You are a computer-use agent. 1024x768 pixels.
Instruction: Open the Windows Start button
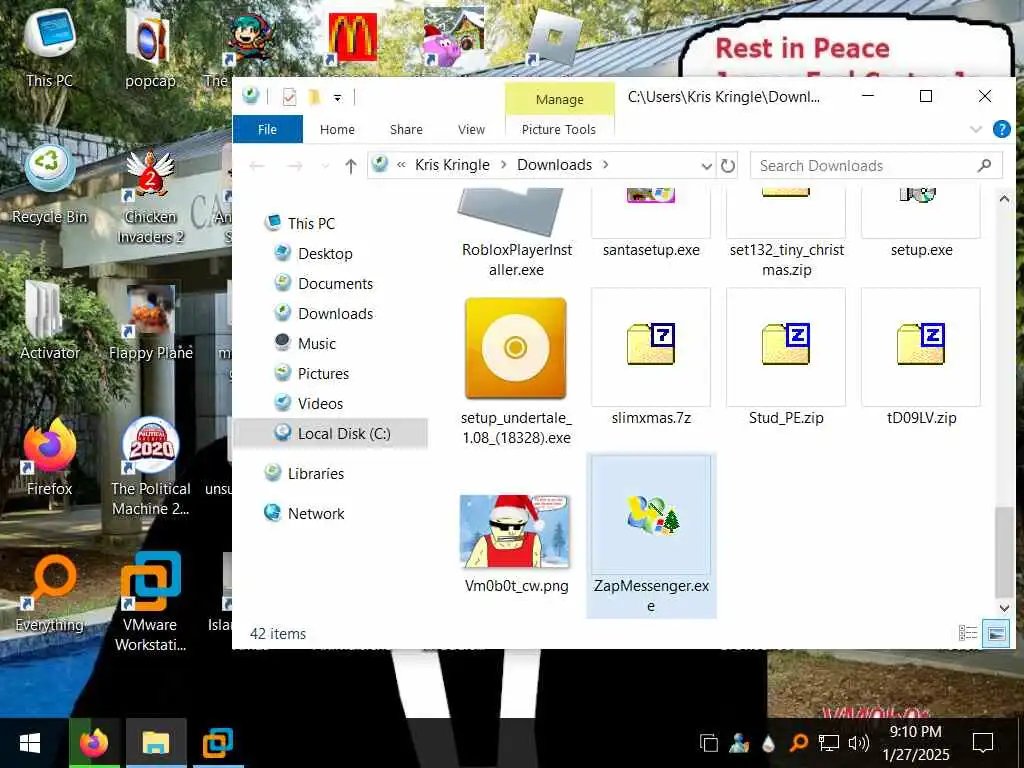(29, 743)
